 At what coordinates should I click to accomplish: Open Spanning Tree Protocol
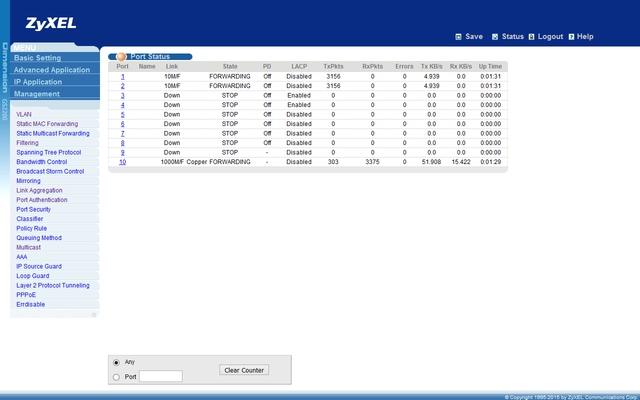pyautogui.click(x=49, y=153)
